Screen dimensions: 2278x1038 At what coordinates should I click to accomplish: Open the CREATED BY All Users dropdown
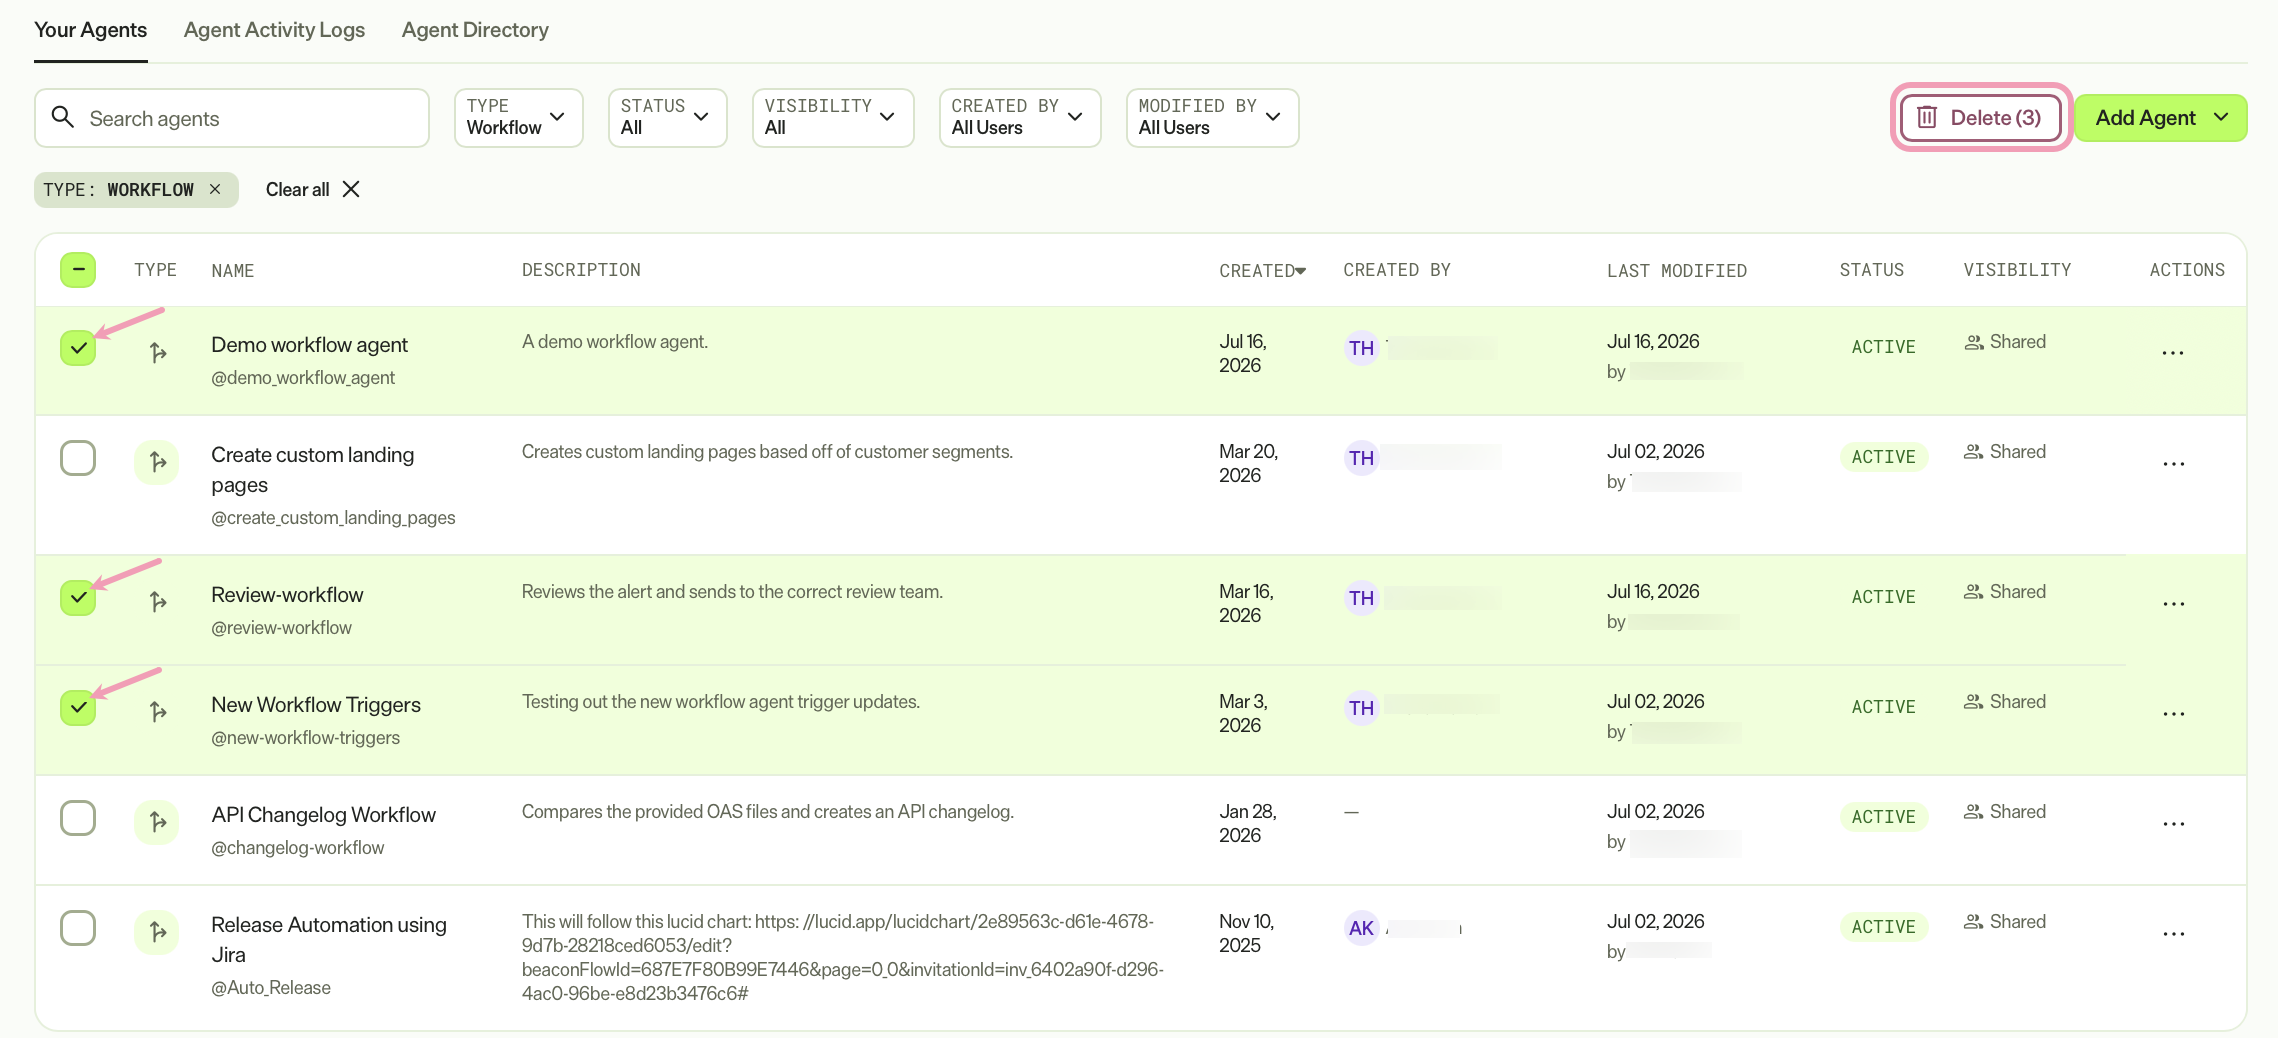point(1019,118)
